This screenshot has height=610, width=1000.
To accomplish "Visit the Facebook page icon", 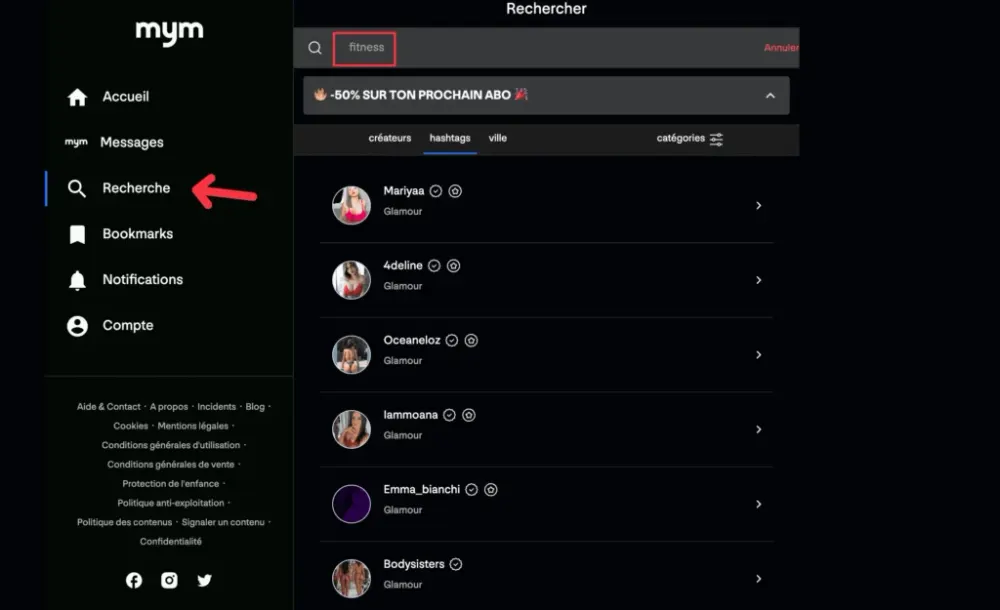I will click(x=134, y=580).
